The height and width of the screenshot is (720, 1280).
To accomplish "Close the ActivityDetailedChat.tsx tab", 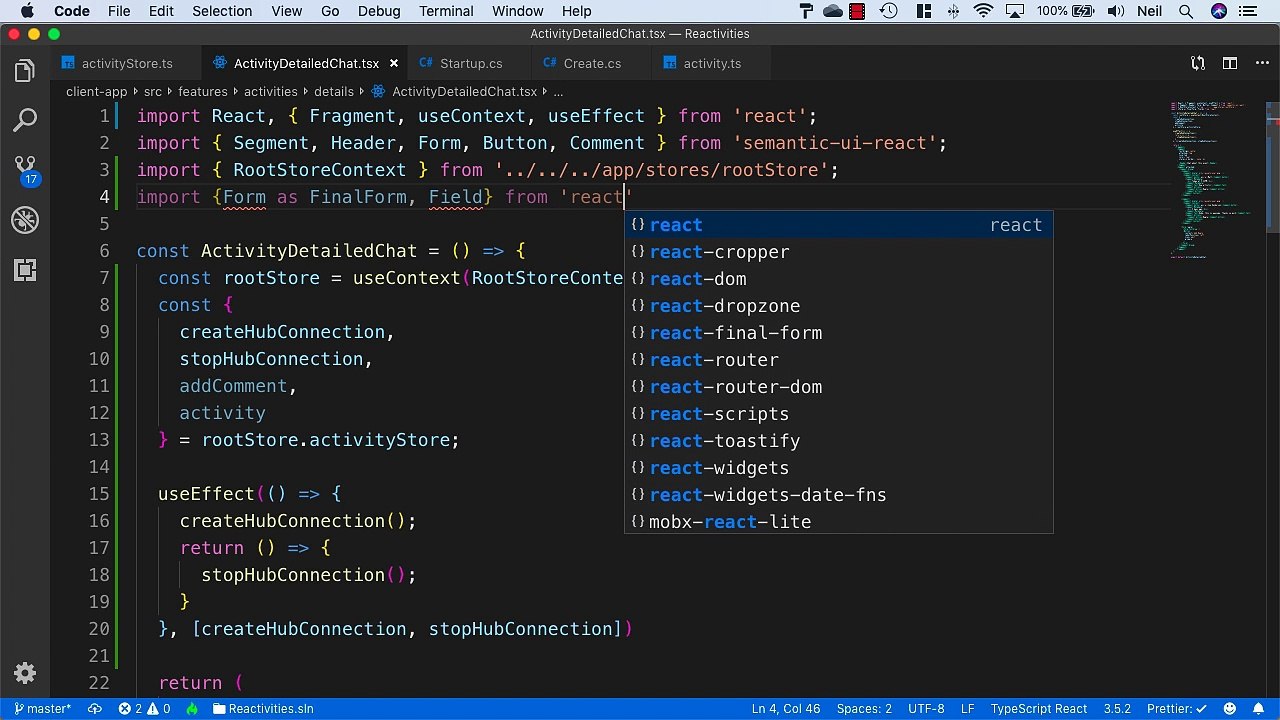I will pos(394,63).
